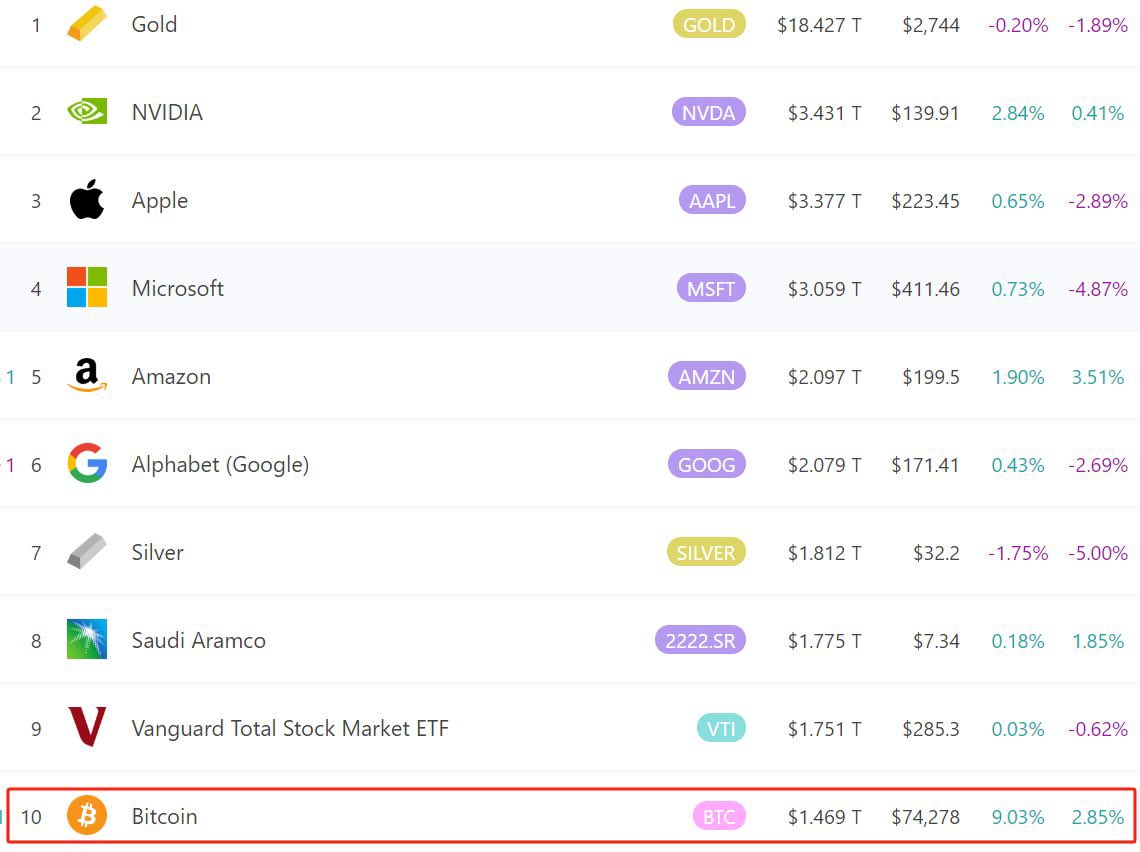This screenshot has width=1140, height=852.
Task: Click the Apple logo icon
Action: point(87,199)
